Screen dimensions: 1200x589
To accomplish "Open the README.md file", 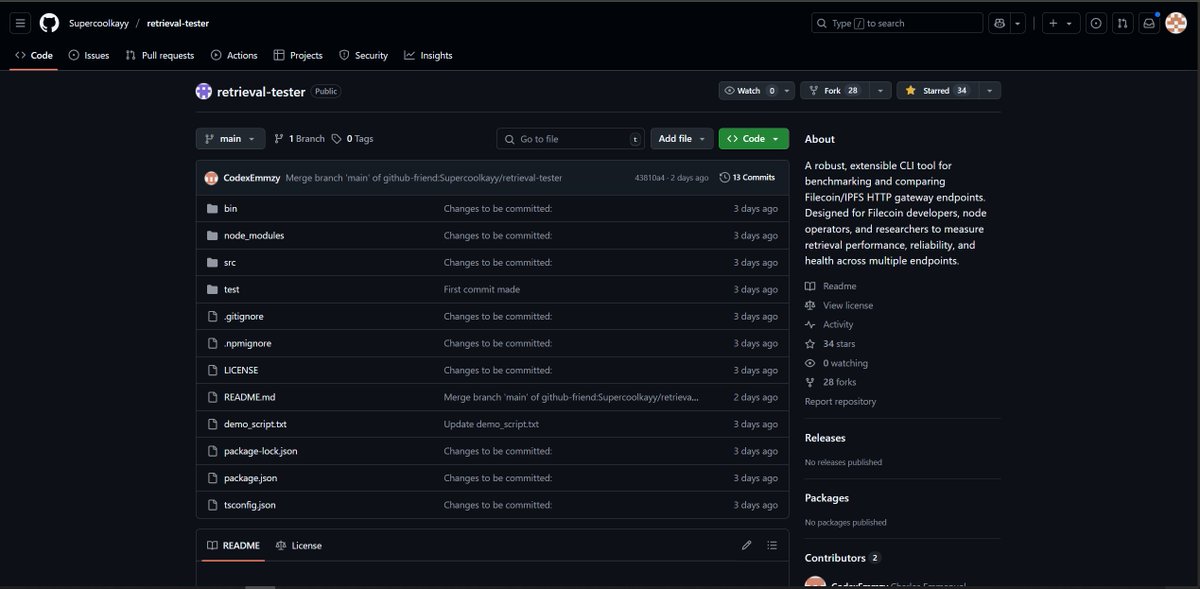I will [249, 398].
